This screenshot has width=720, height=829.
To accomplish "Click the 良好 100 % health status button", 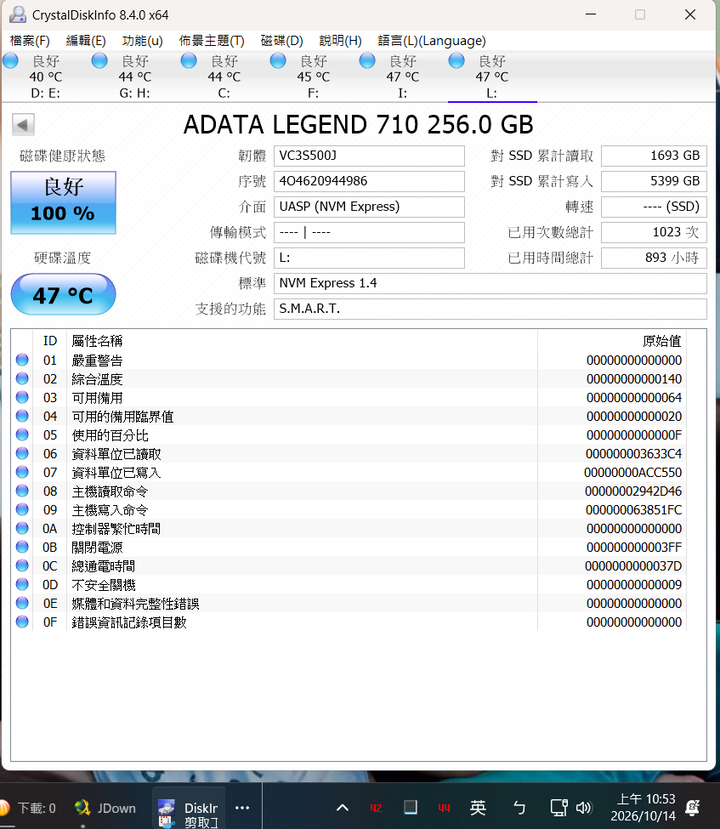I will 63,202.
